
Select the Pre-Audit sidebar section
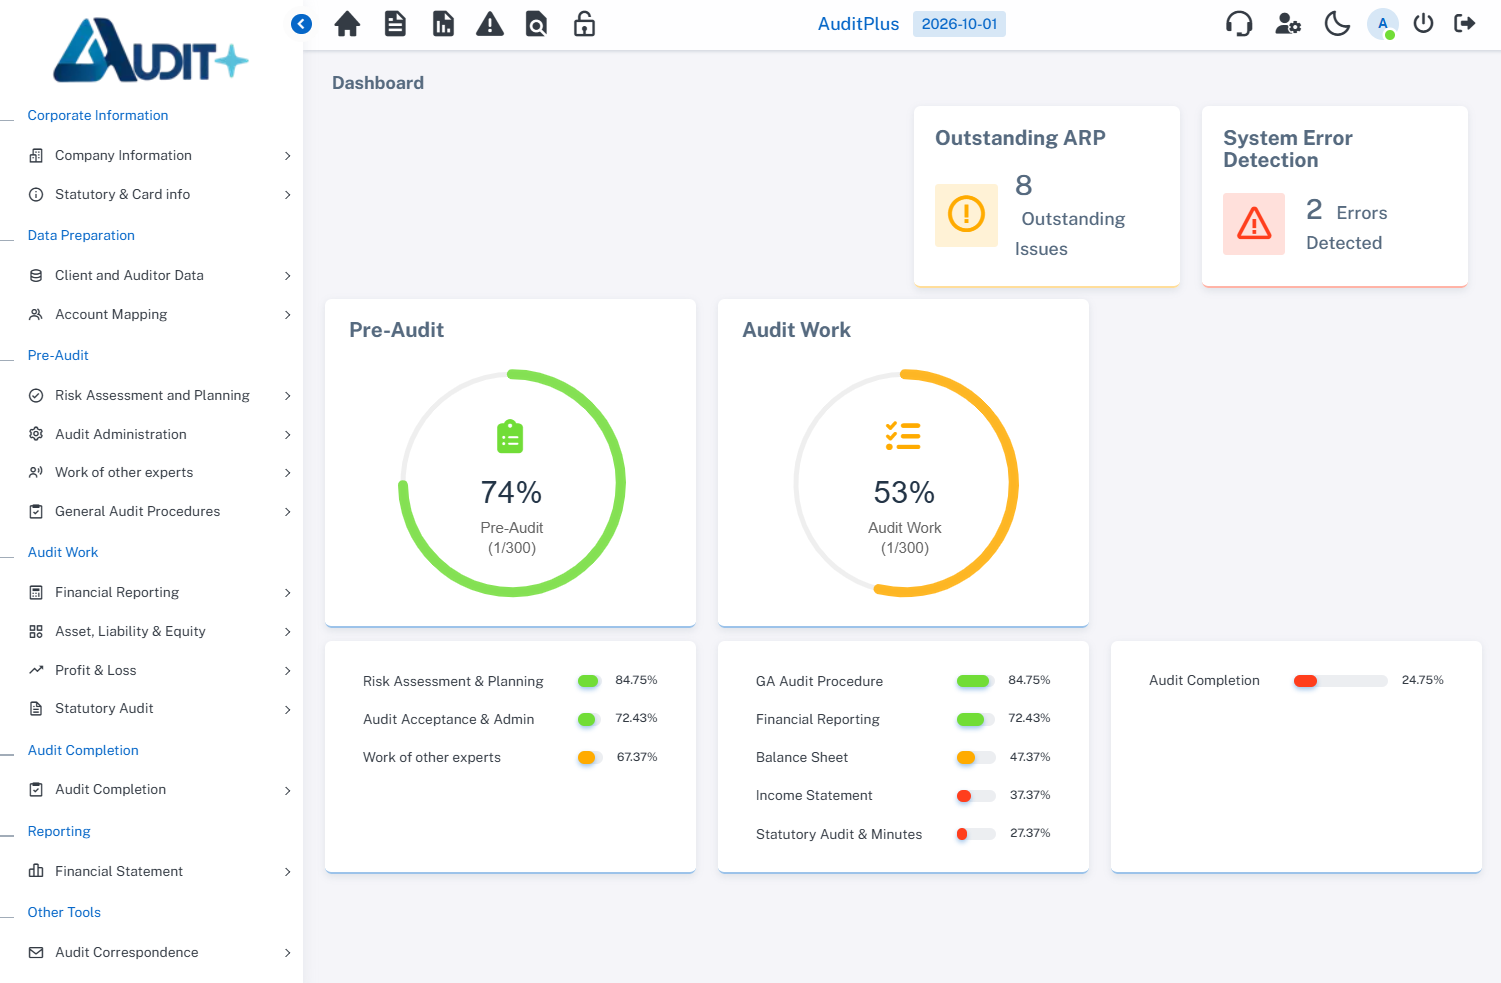pyautogui.click(x=58, y=355)
